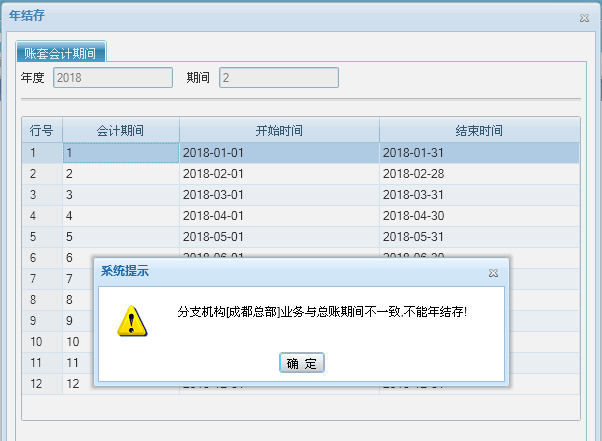Select the start date cell 2018-03-01
Image resolution: width=602 pixels, height=441 pixels.
279,195
